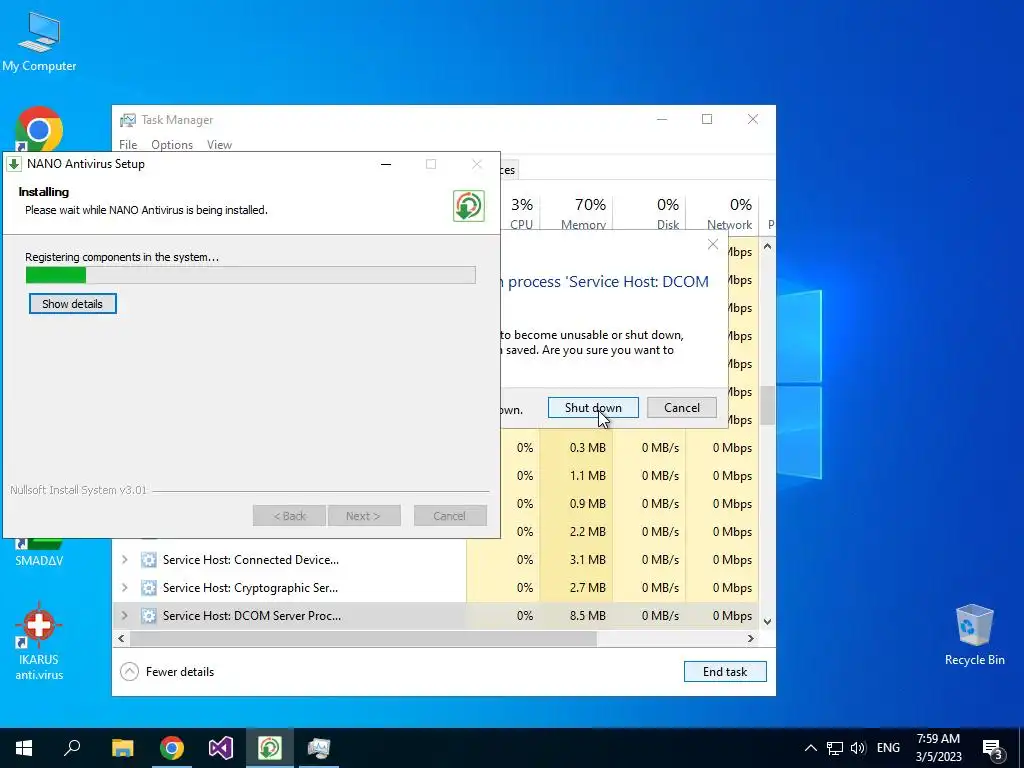Viewport: 1024px width, 768px height.
Task: Select the Service Host: Cryptographic Ser row
Action: [x=436, y=588]
